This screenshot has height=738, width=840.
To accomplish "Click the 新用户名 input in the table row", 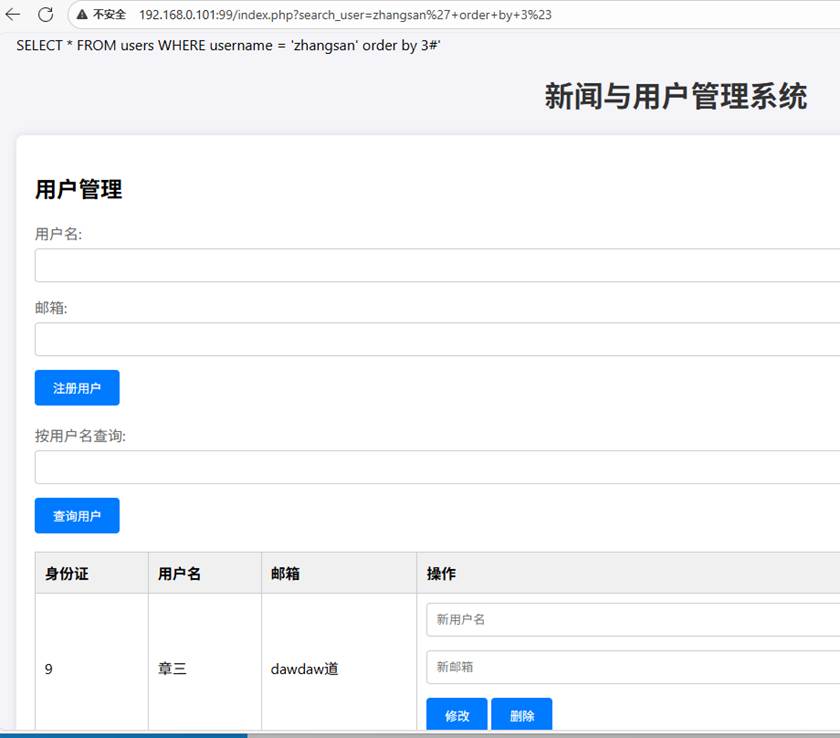I will point(633,620).
